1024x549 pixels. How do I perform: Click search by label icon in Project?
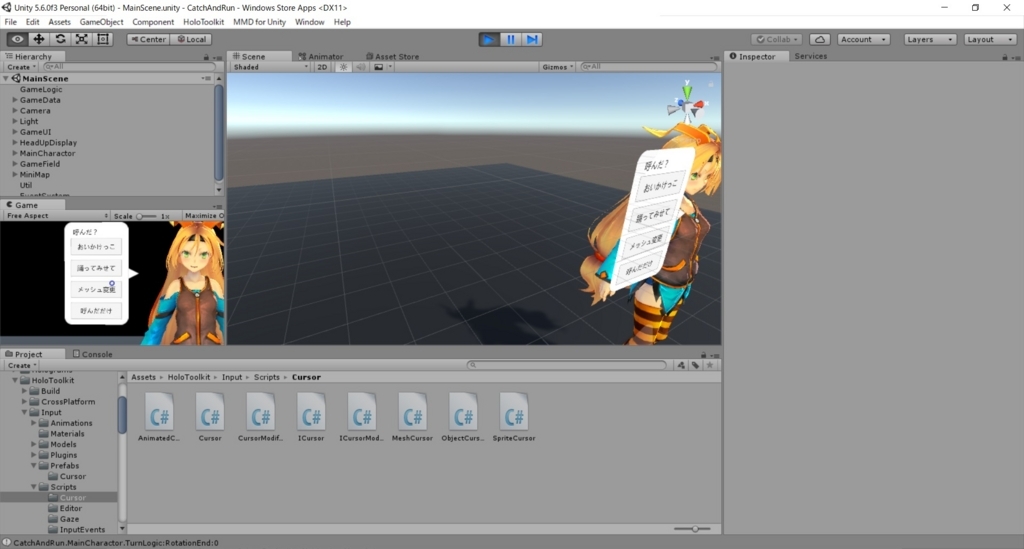click(696, 365)
